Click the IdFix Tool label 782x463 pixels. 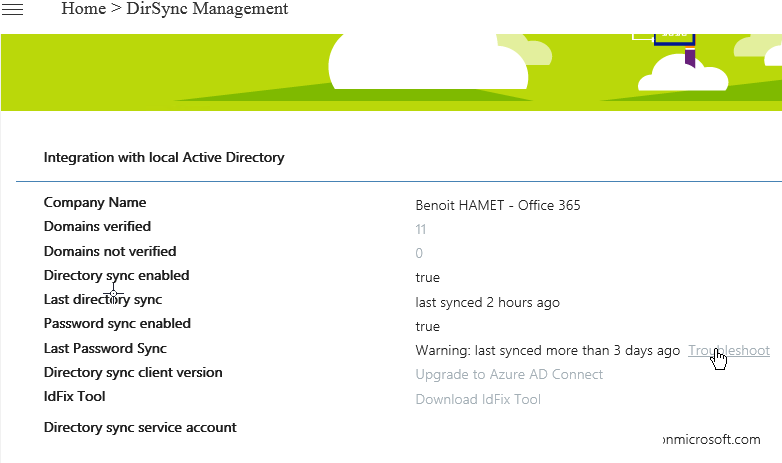75,396
